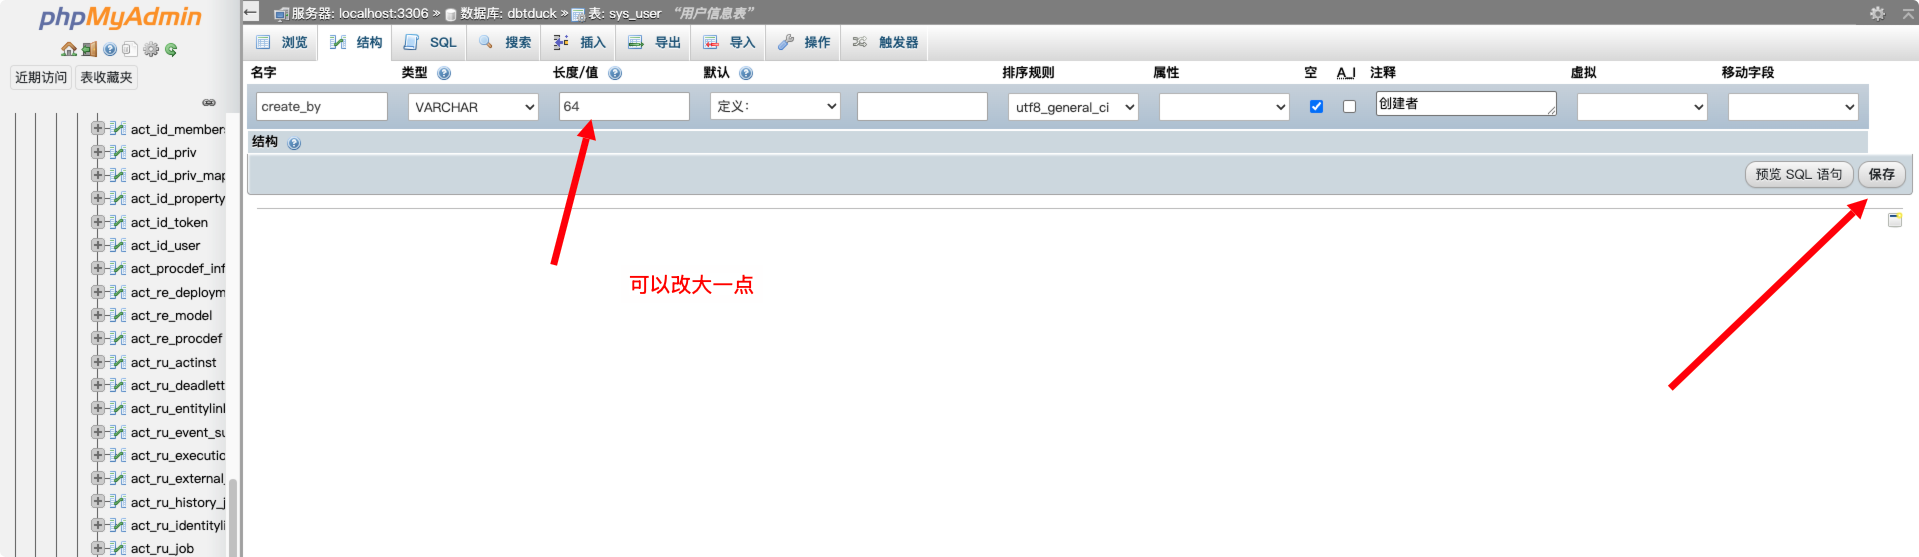Open act_re_deploym table in tree
The height and width of the screenshot is (557, 1919).
[178, 292]
